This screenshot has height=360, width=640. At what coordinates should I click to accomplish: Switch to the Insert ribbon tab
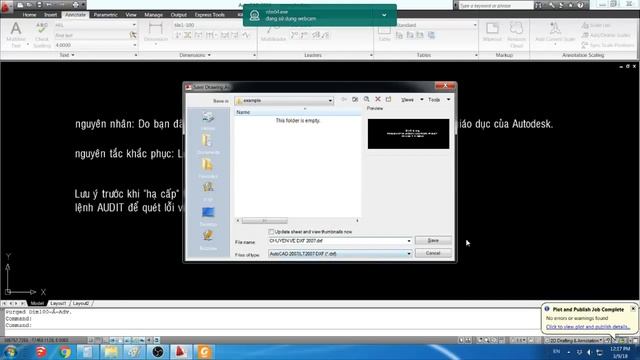pos(51,15)
